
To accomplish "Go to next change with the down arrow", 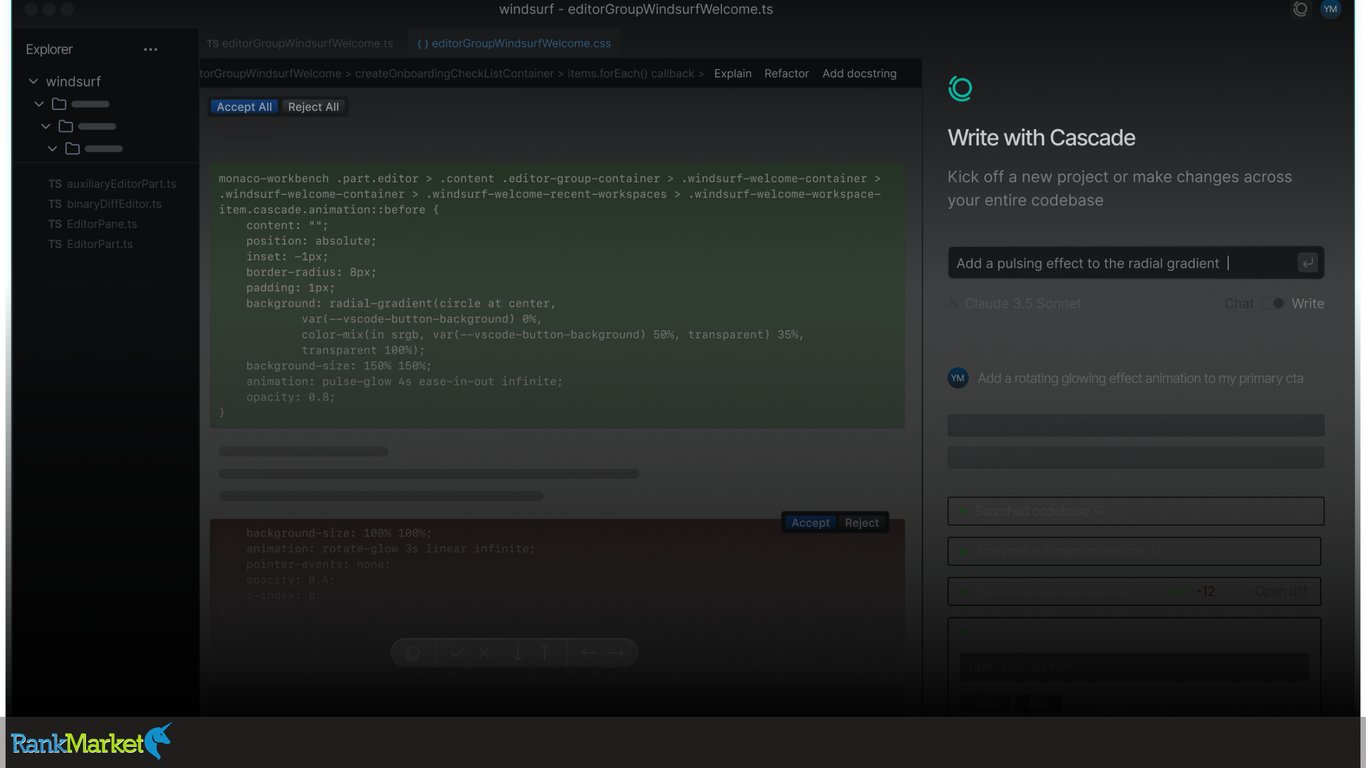I will 518,653.
